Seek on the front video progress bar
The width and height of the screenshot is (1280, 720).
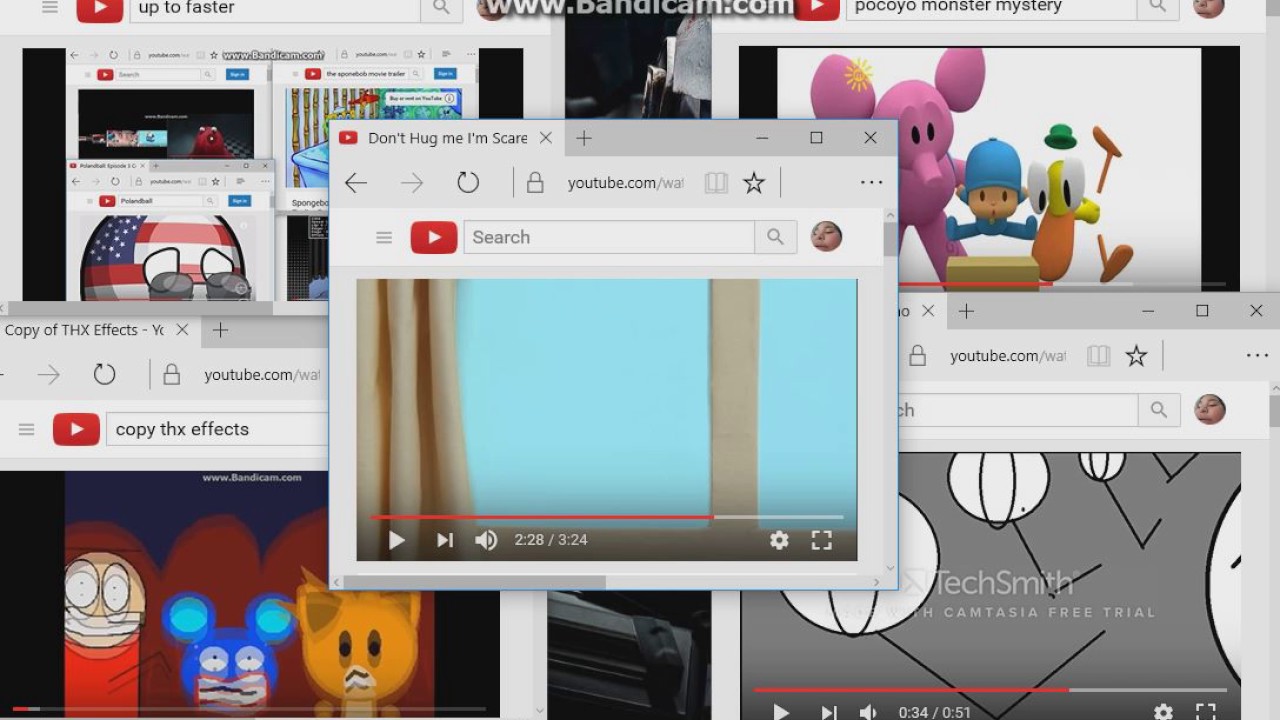[x=607, y=517]
